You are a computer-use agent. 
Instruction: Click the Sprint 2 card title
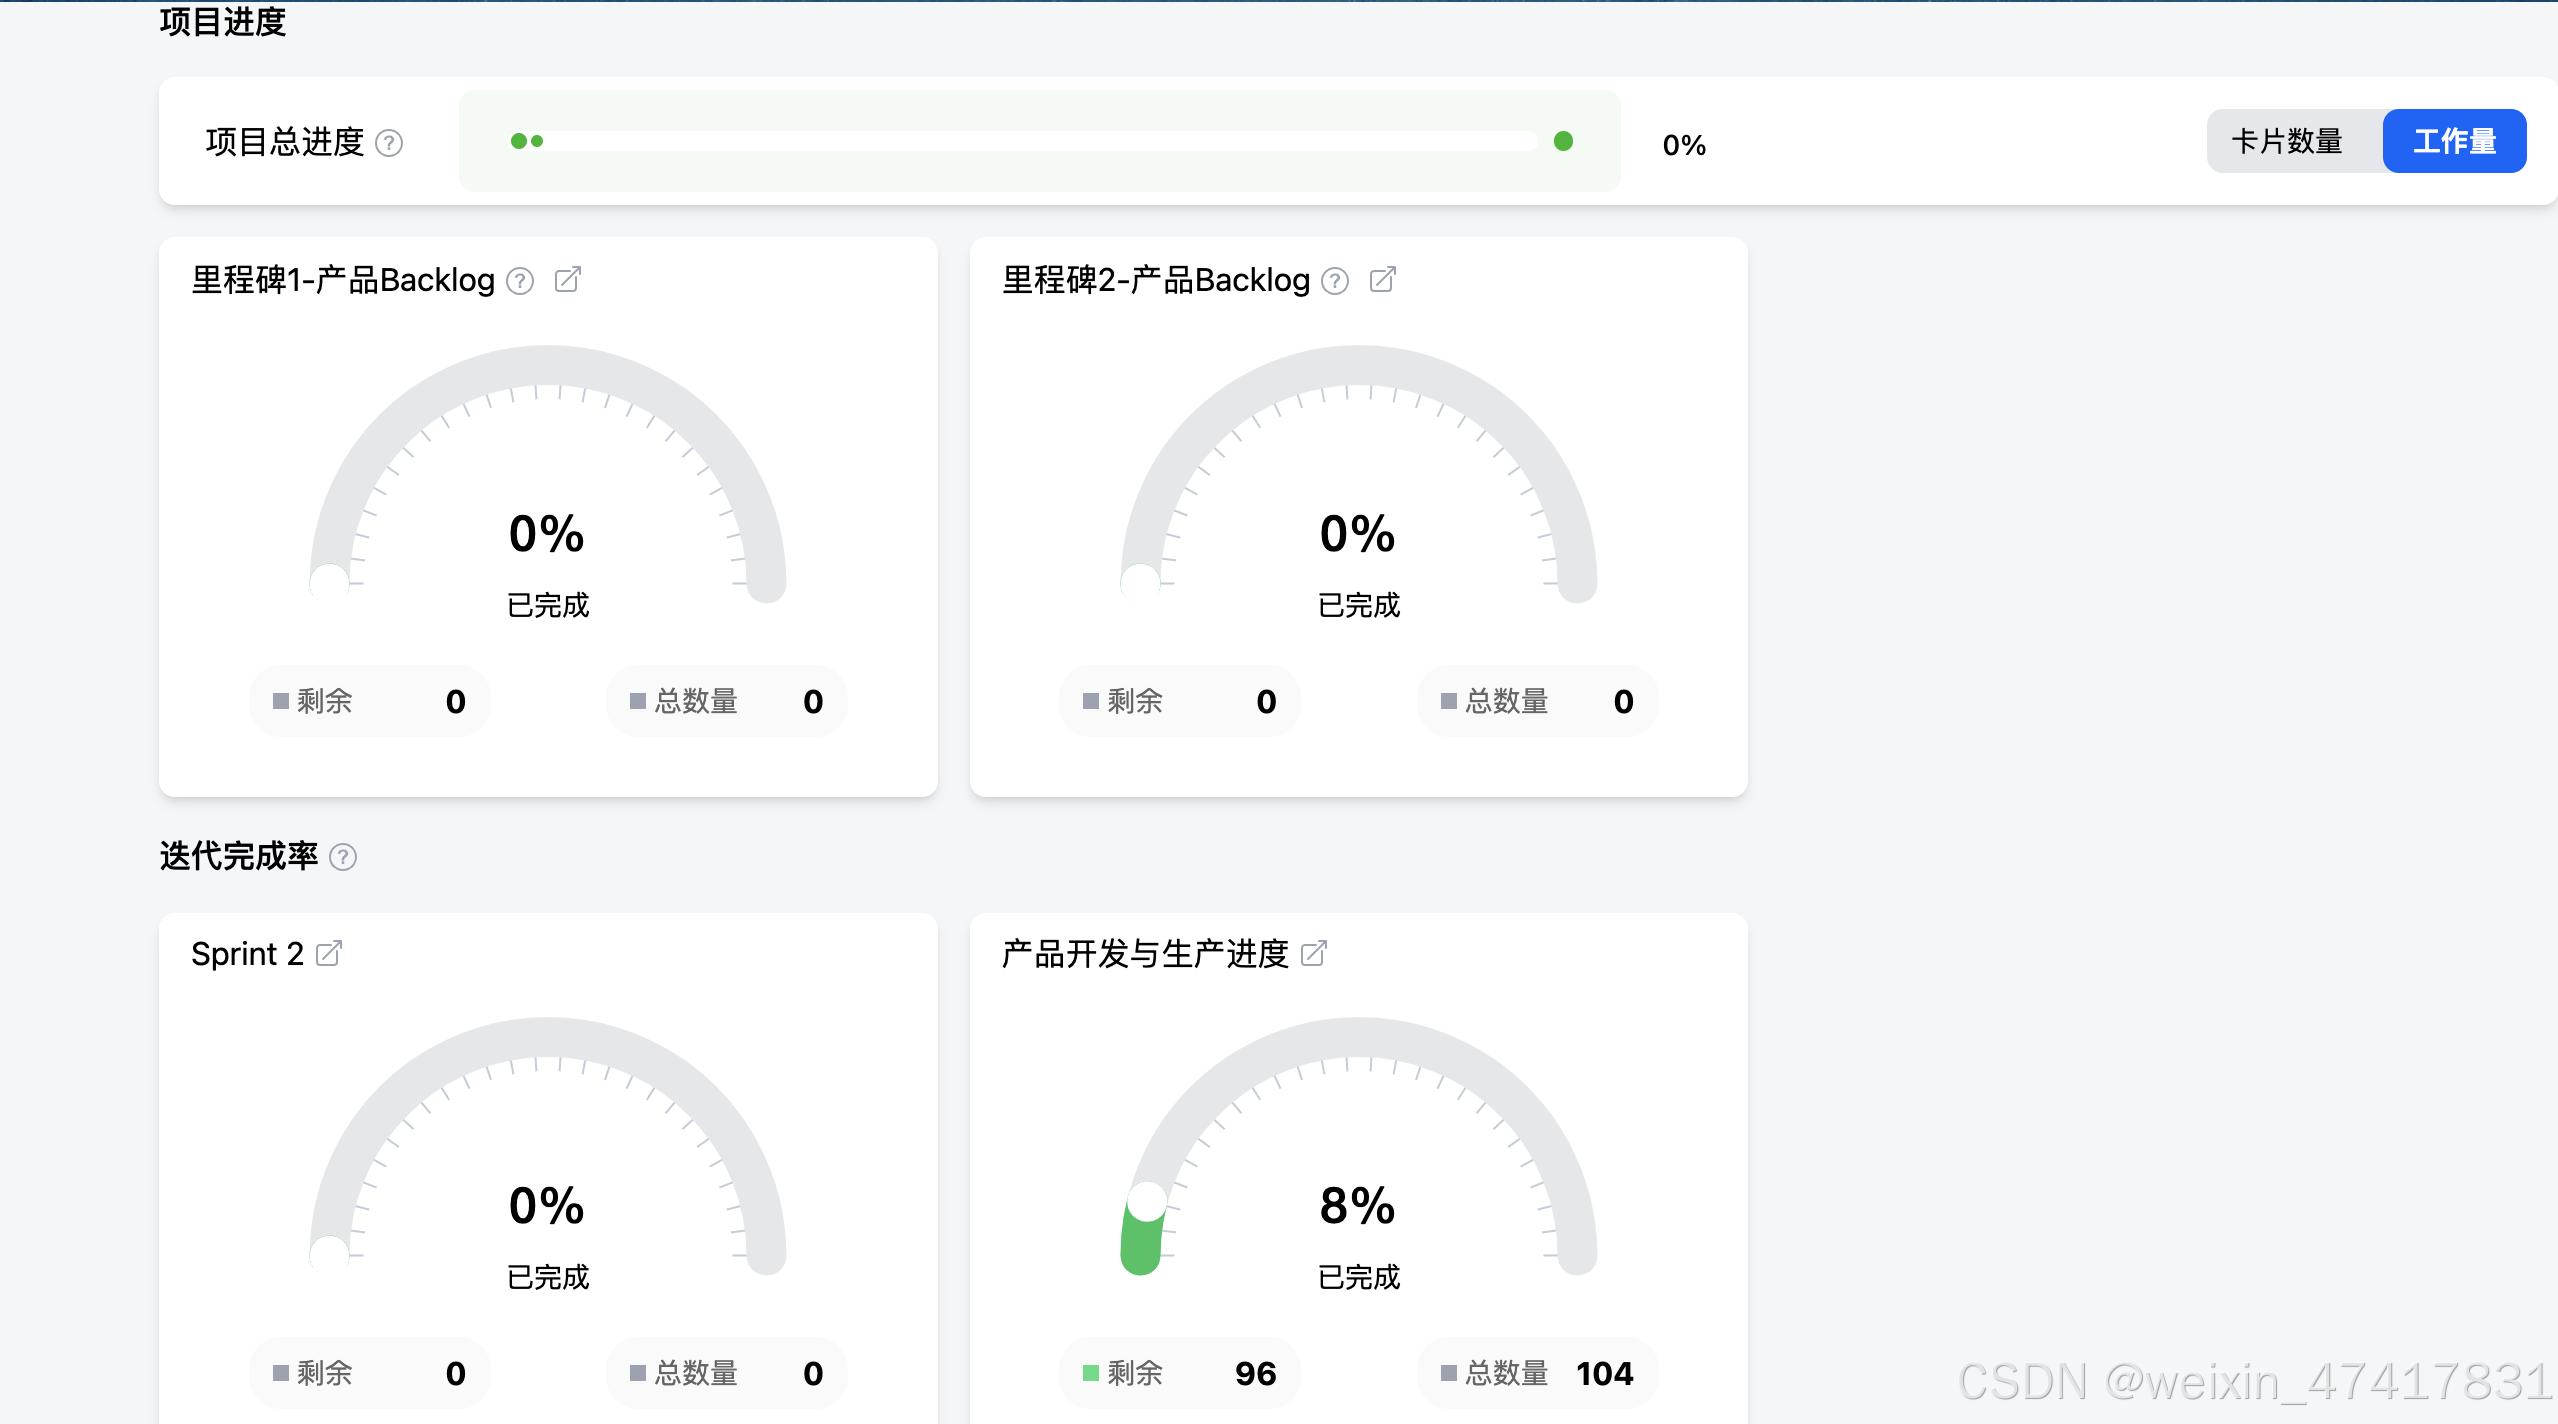247,954
